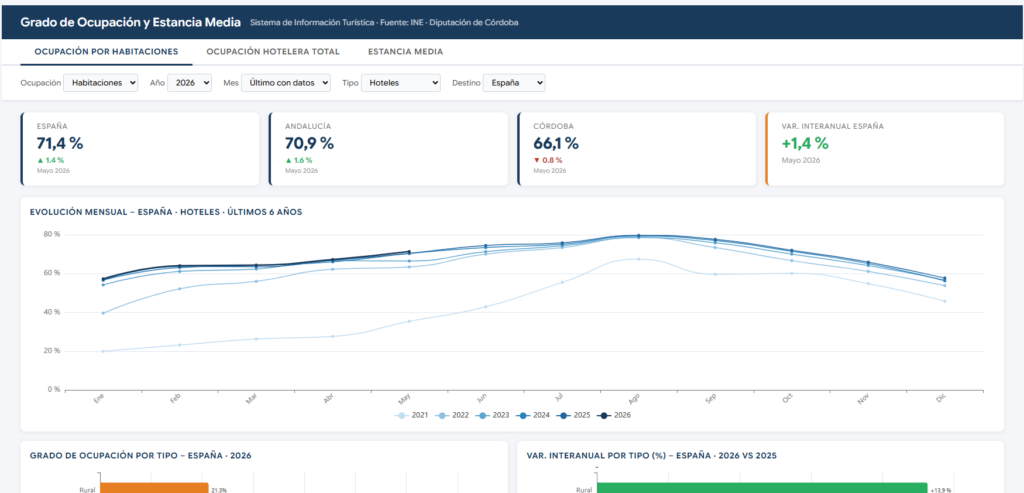Open the Año 2026 dropdown
The width and height of the screenshot is (1024, 493).
(189, 83)
